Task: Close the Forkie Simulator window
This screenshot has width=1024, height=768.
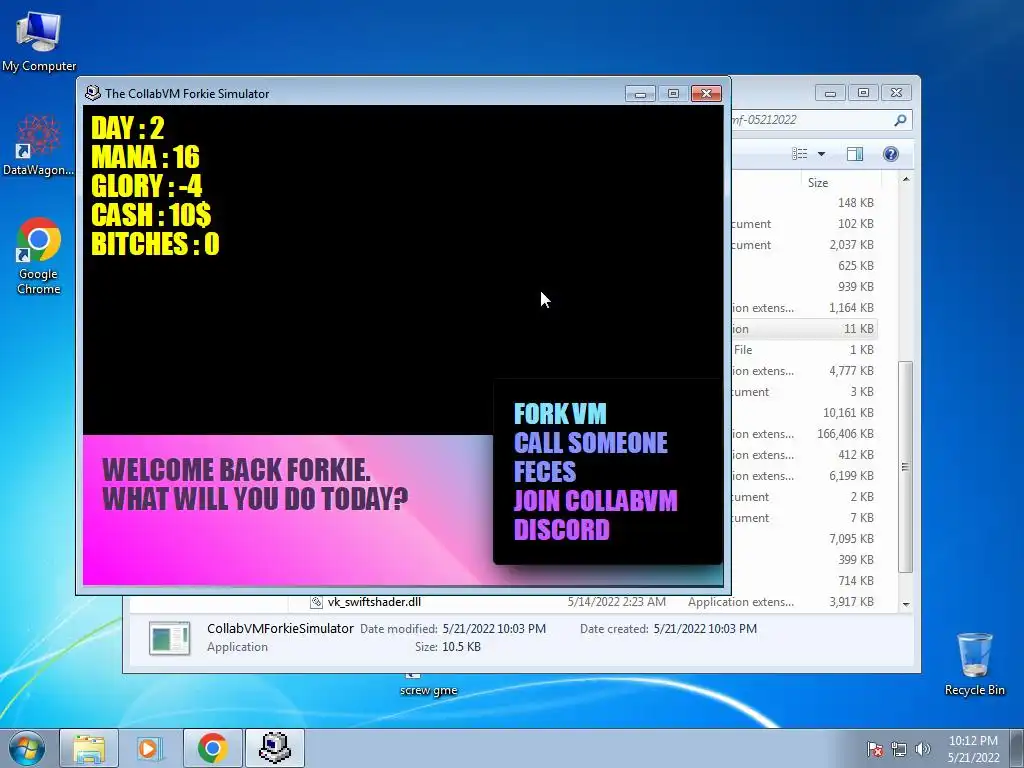Action: tap(707, 93)
